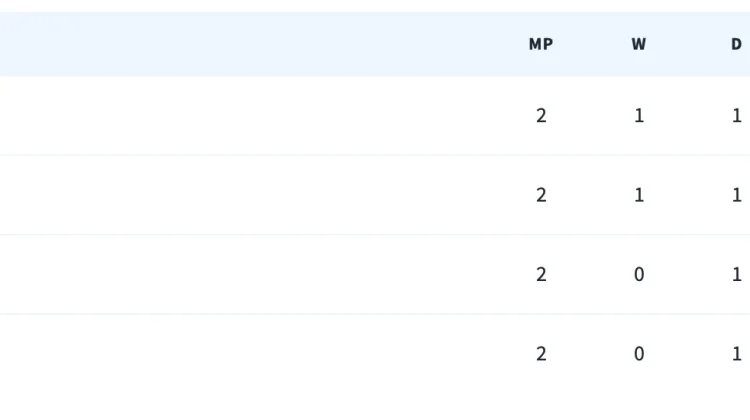Click the last row's zero wins value
The height and width of the screenshot is (420, 750).
click(x=639, y=354)
